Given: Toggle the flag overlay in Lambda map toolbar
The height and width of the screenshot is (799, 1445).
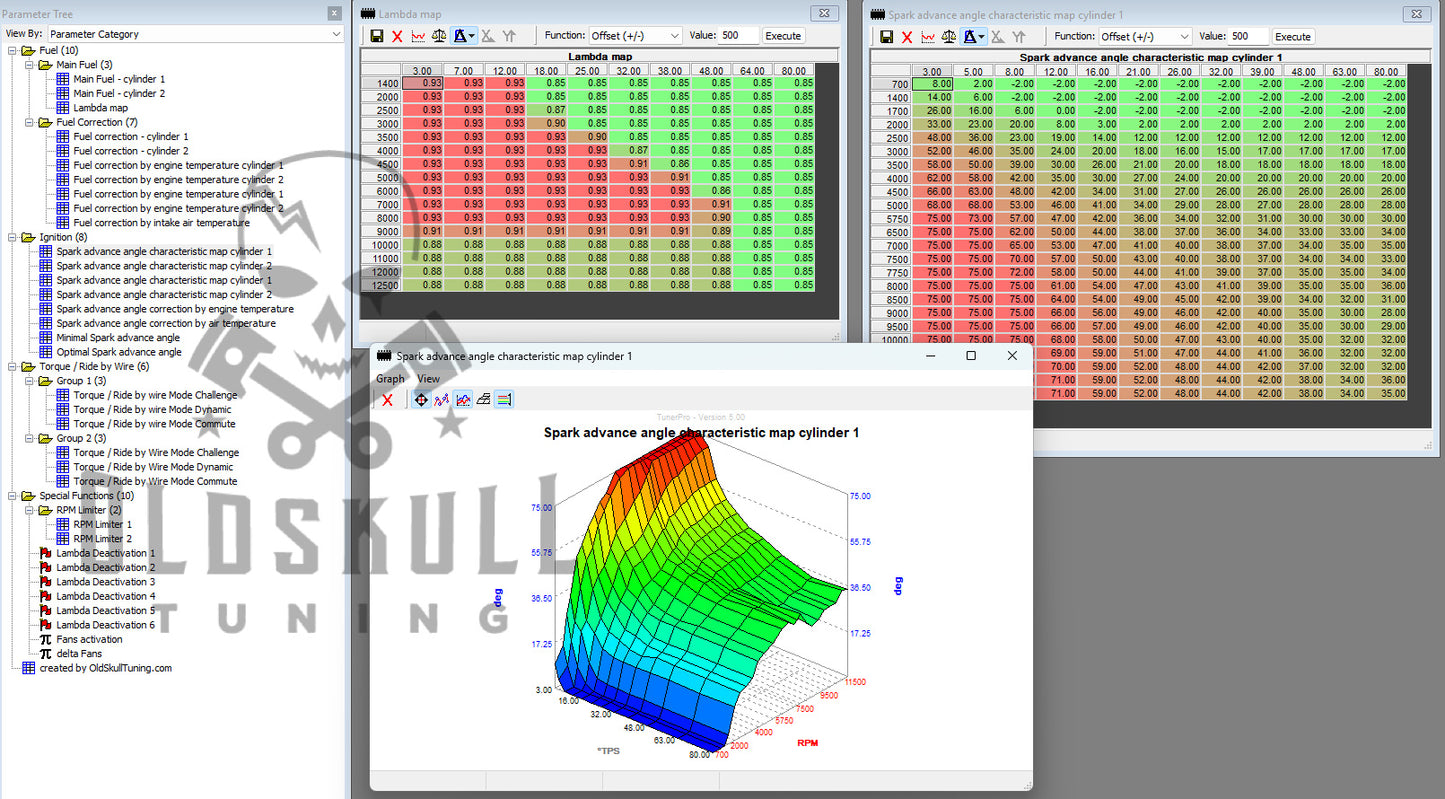Looking at the screenshot, I should tap(462, 35).
